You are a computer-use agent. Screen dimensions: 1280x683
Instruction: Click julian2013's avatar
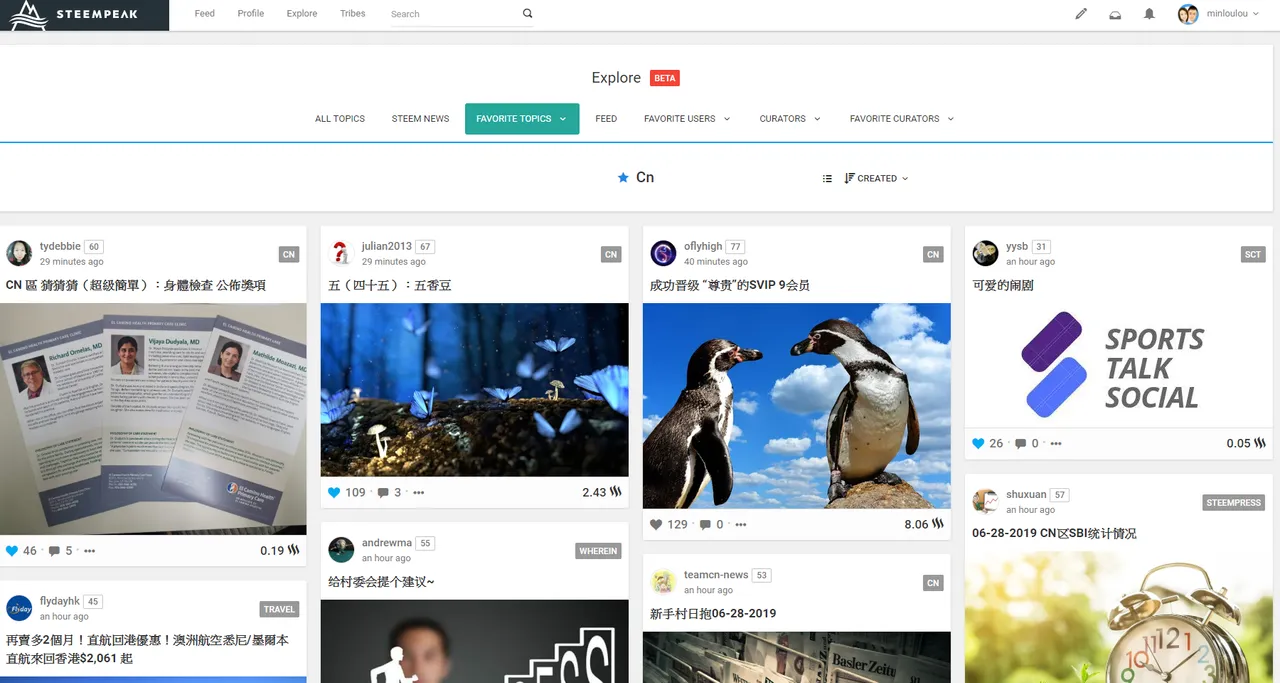click(341, 253)
